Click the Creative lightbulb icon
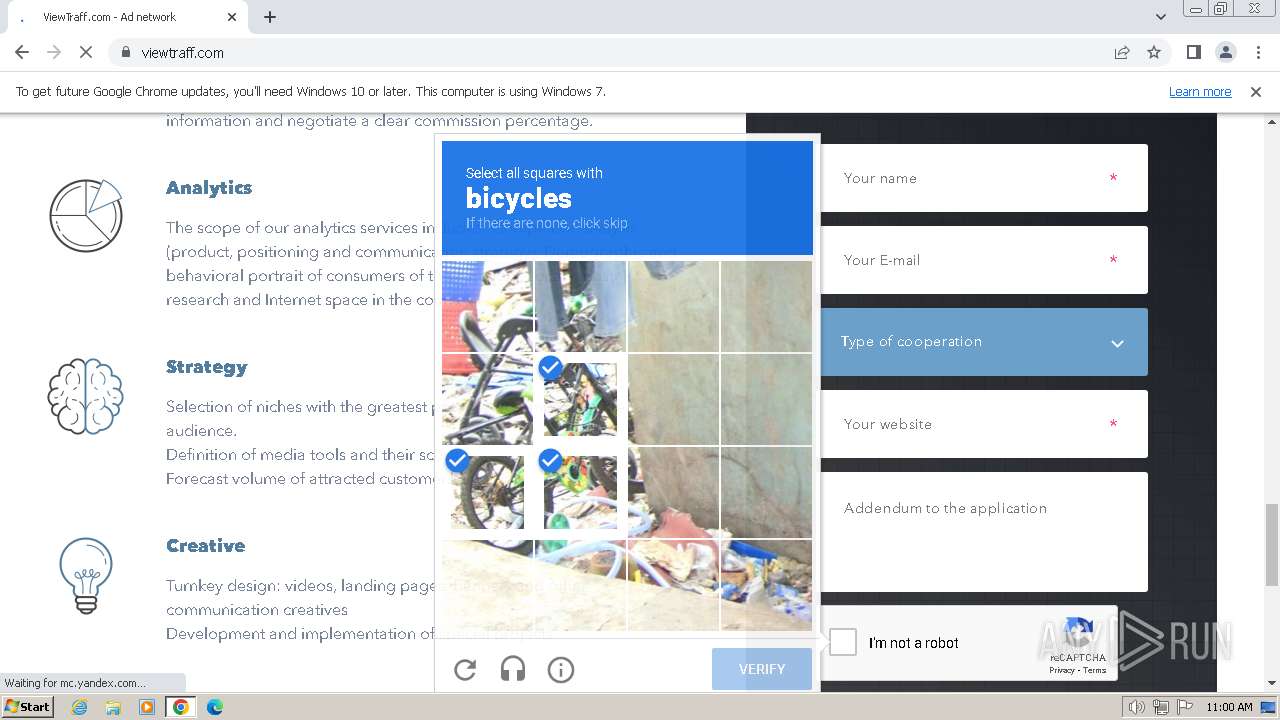1280x720 pixels. pyautogui.click(x=86, y=575)
